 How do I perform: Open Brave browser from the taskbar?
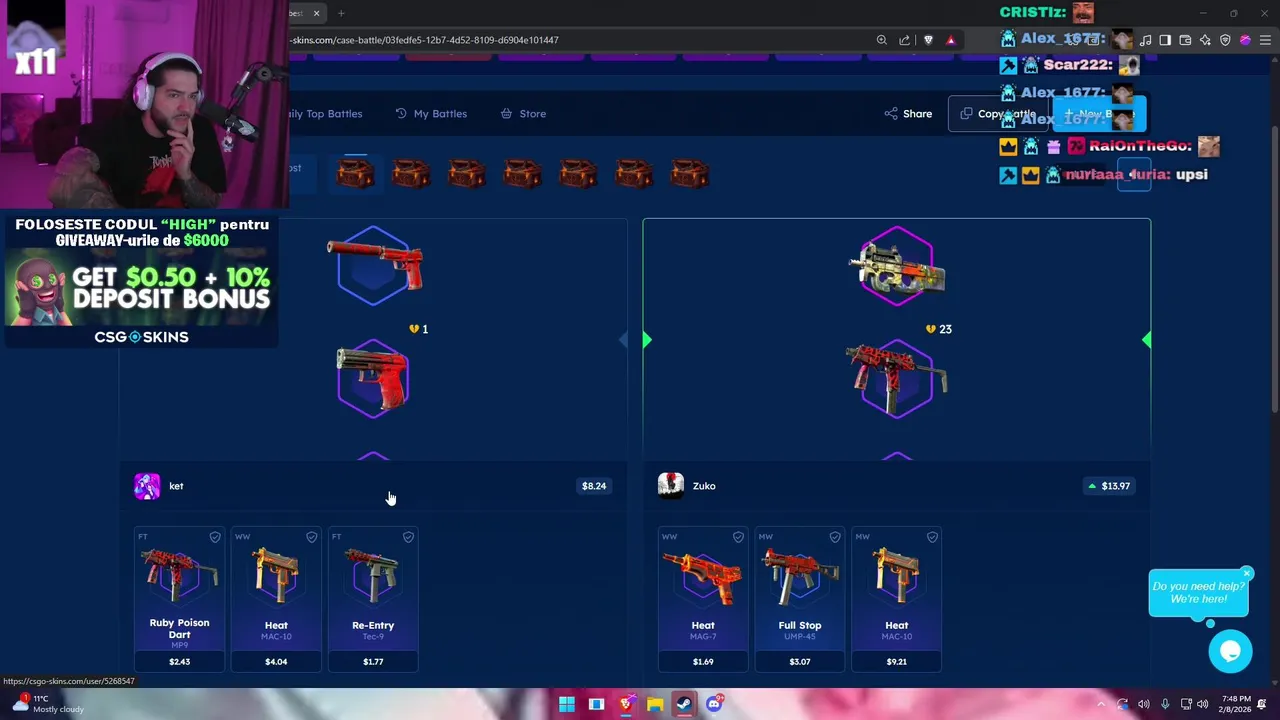coord(626,704)
